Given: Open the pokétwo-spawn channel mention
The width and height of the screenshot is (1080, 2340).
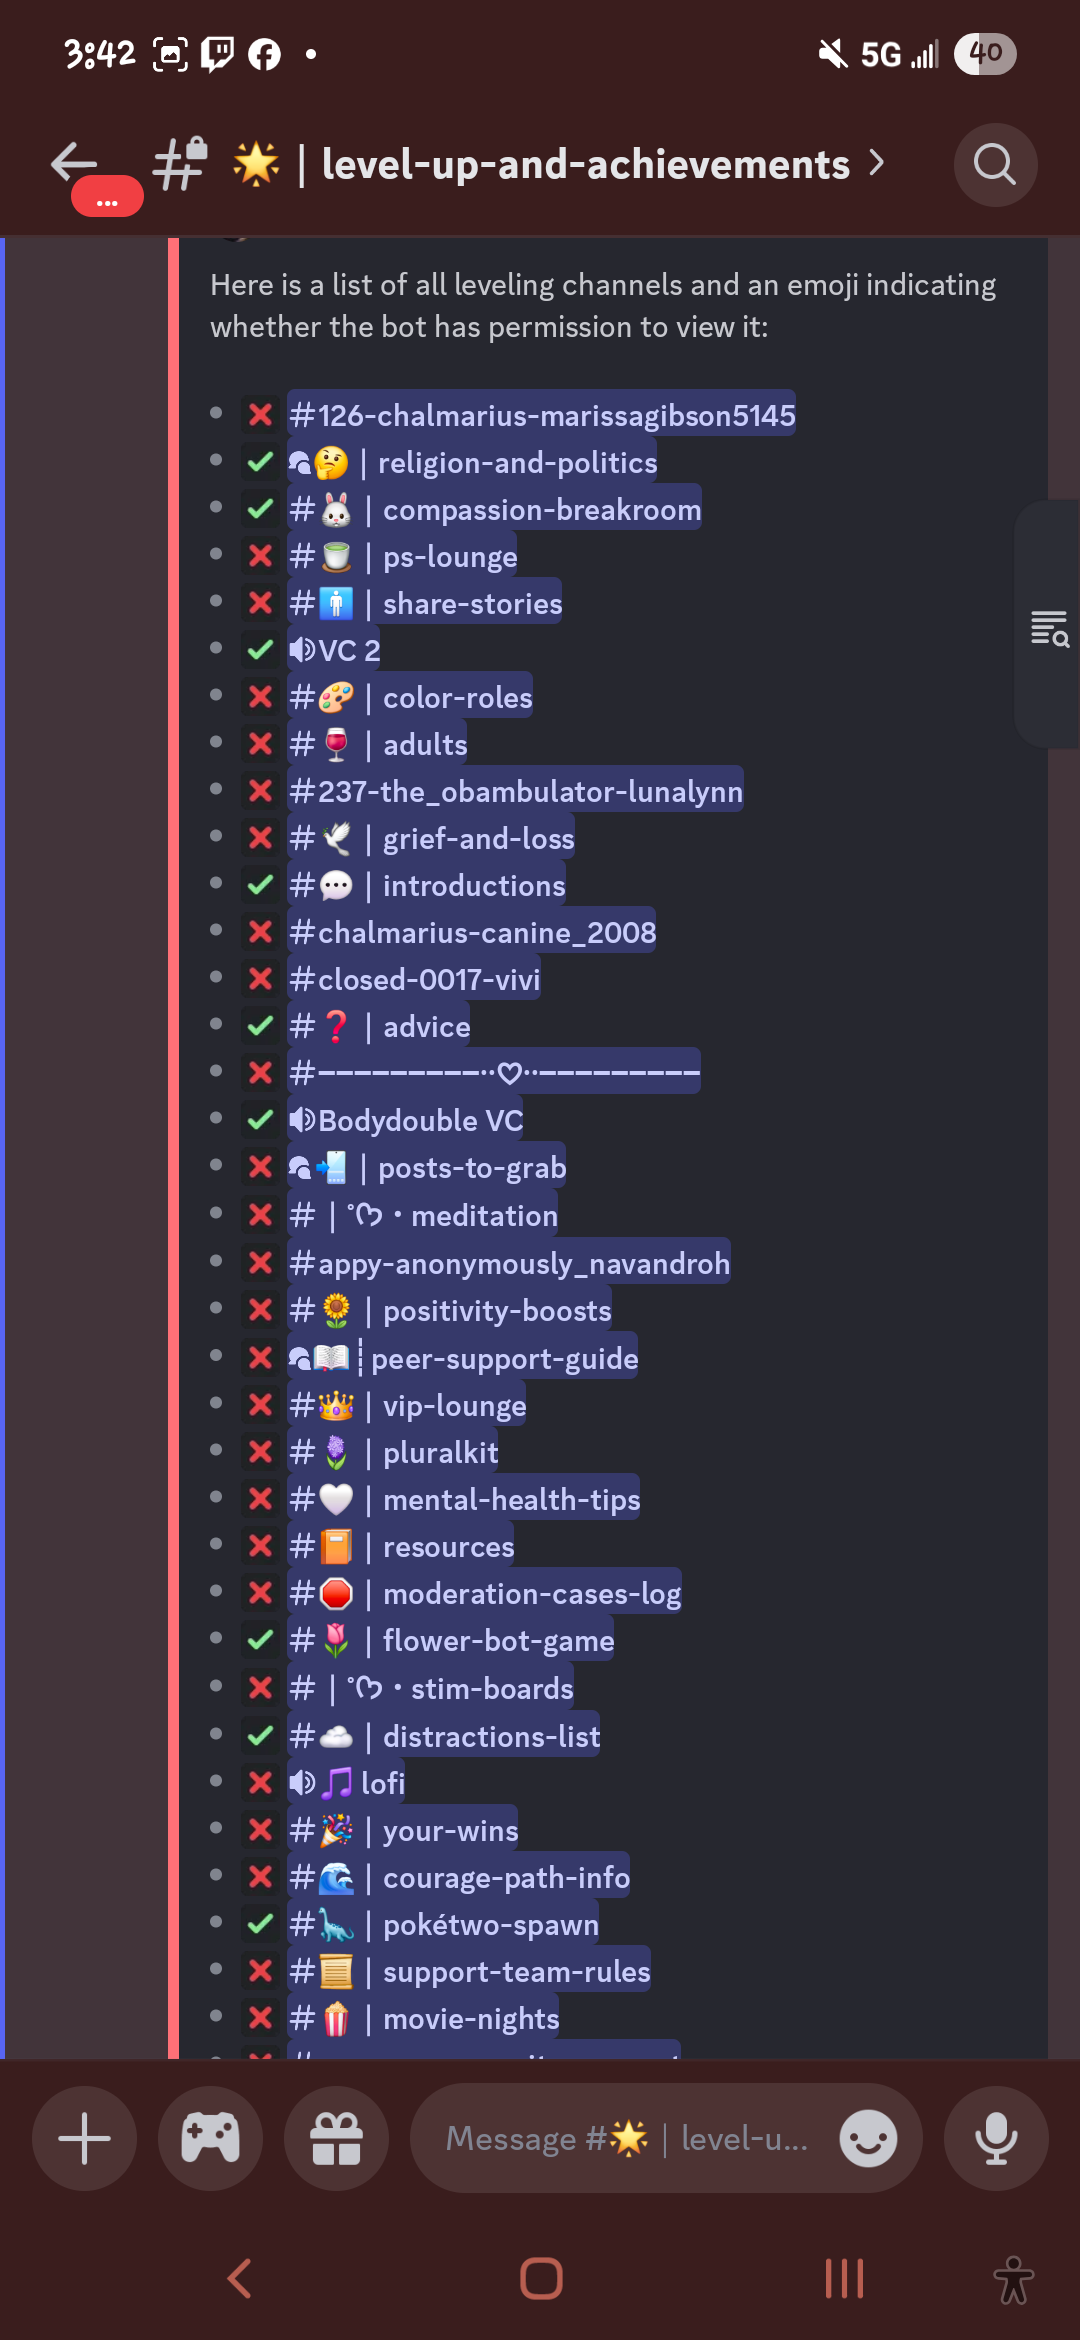Looking at the screenshot, I should point(443,1924).
